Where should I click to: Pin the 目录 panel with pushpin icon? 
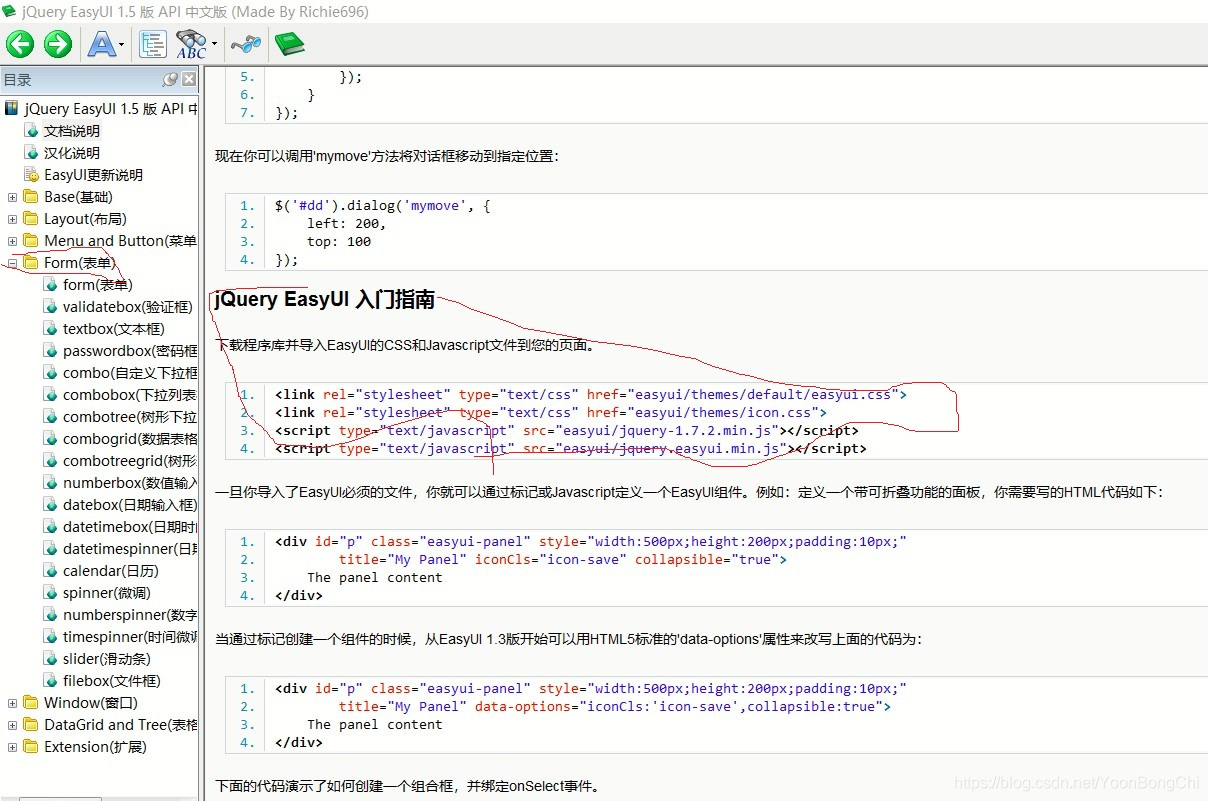click(x=170, y=79)
